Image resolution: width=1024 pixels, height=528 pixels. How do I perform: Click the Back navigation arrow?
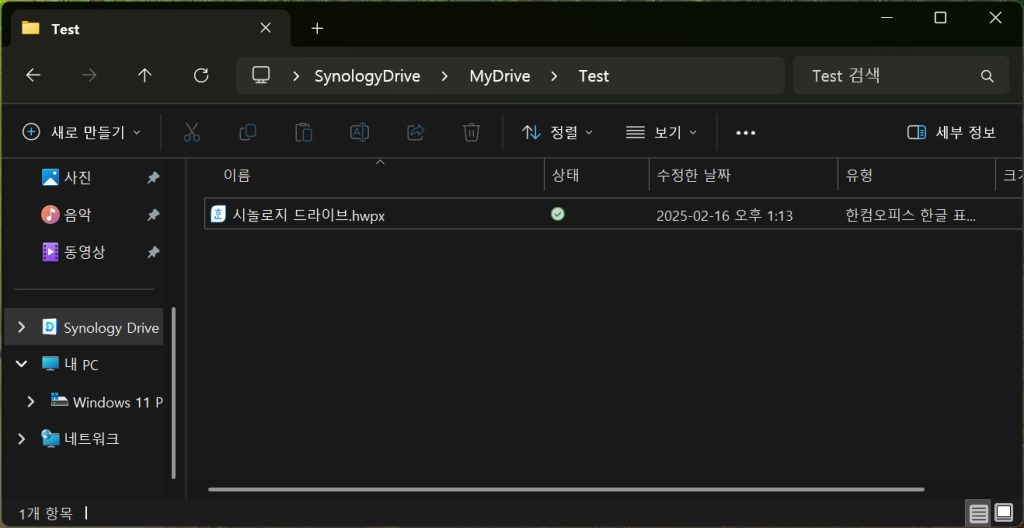click(33, 76)
